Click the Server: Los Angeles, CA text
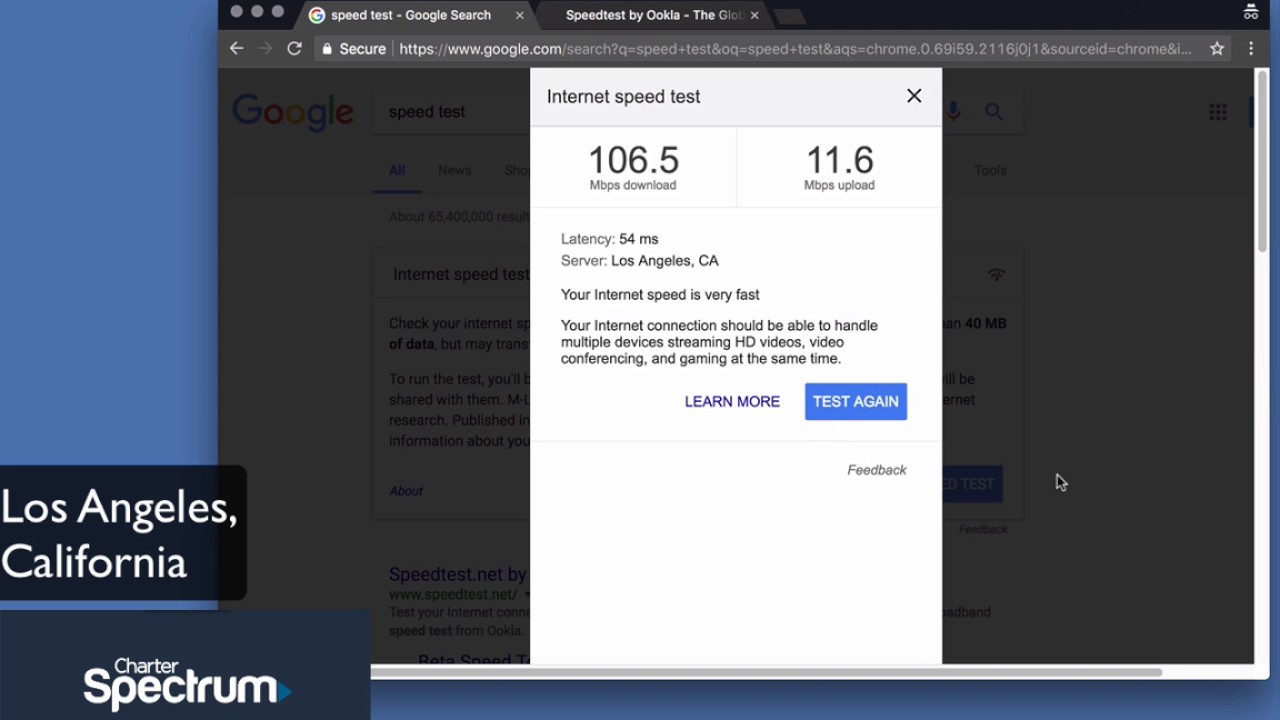1280x720 pixels. click(639, 261)
